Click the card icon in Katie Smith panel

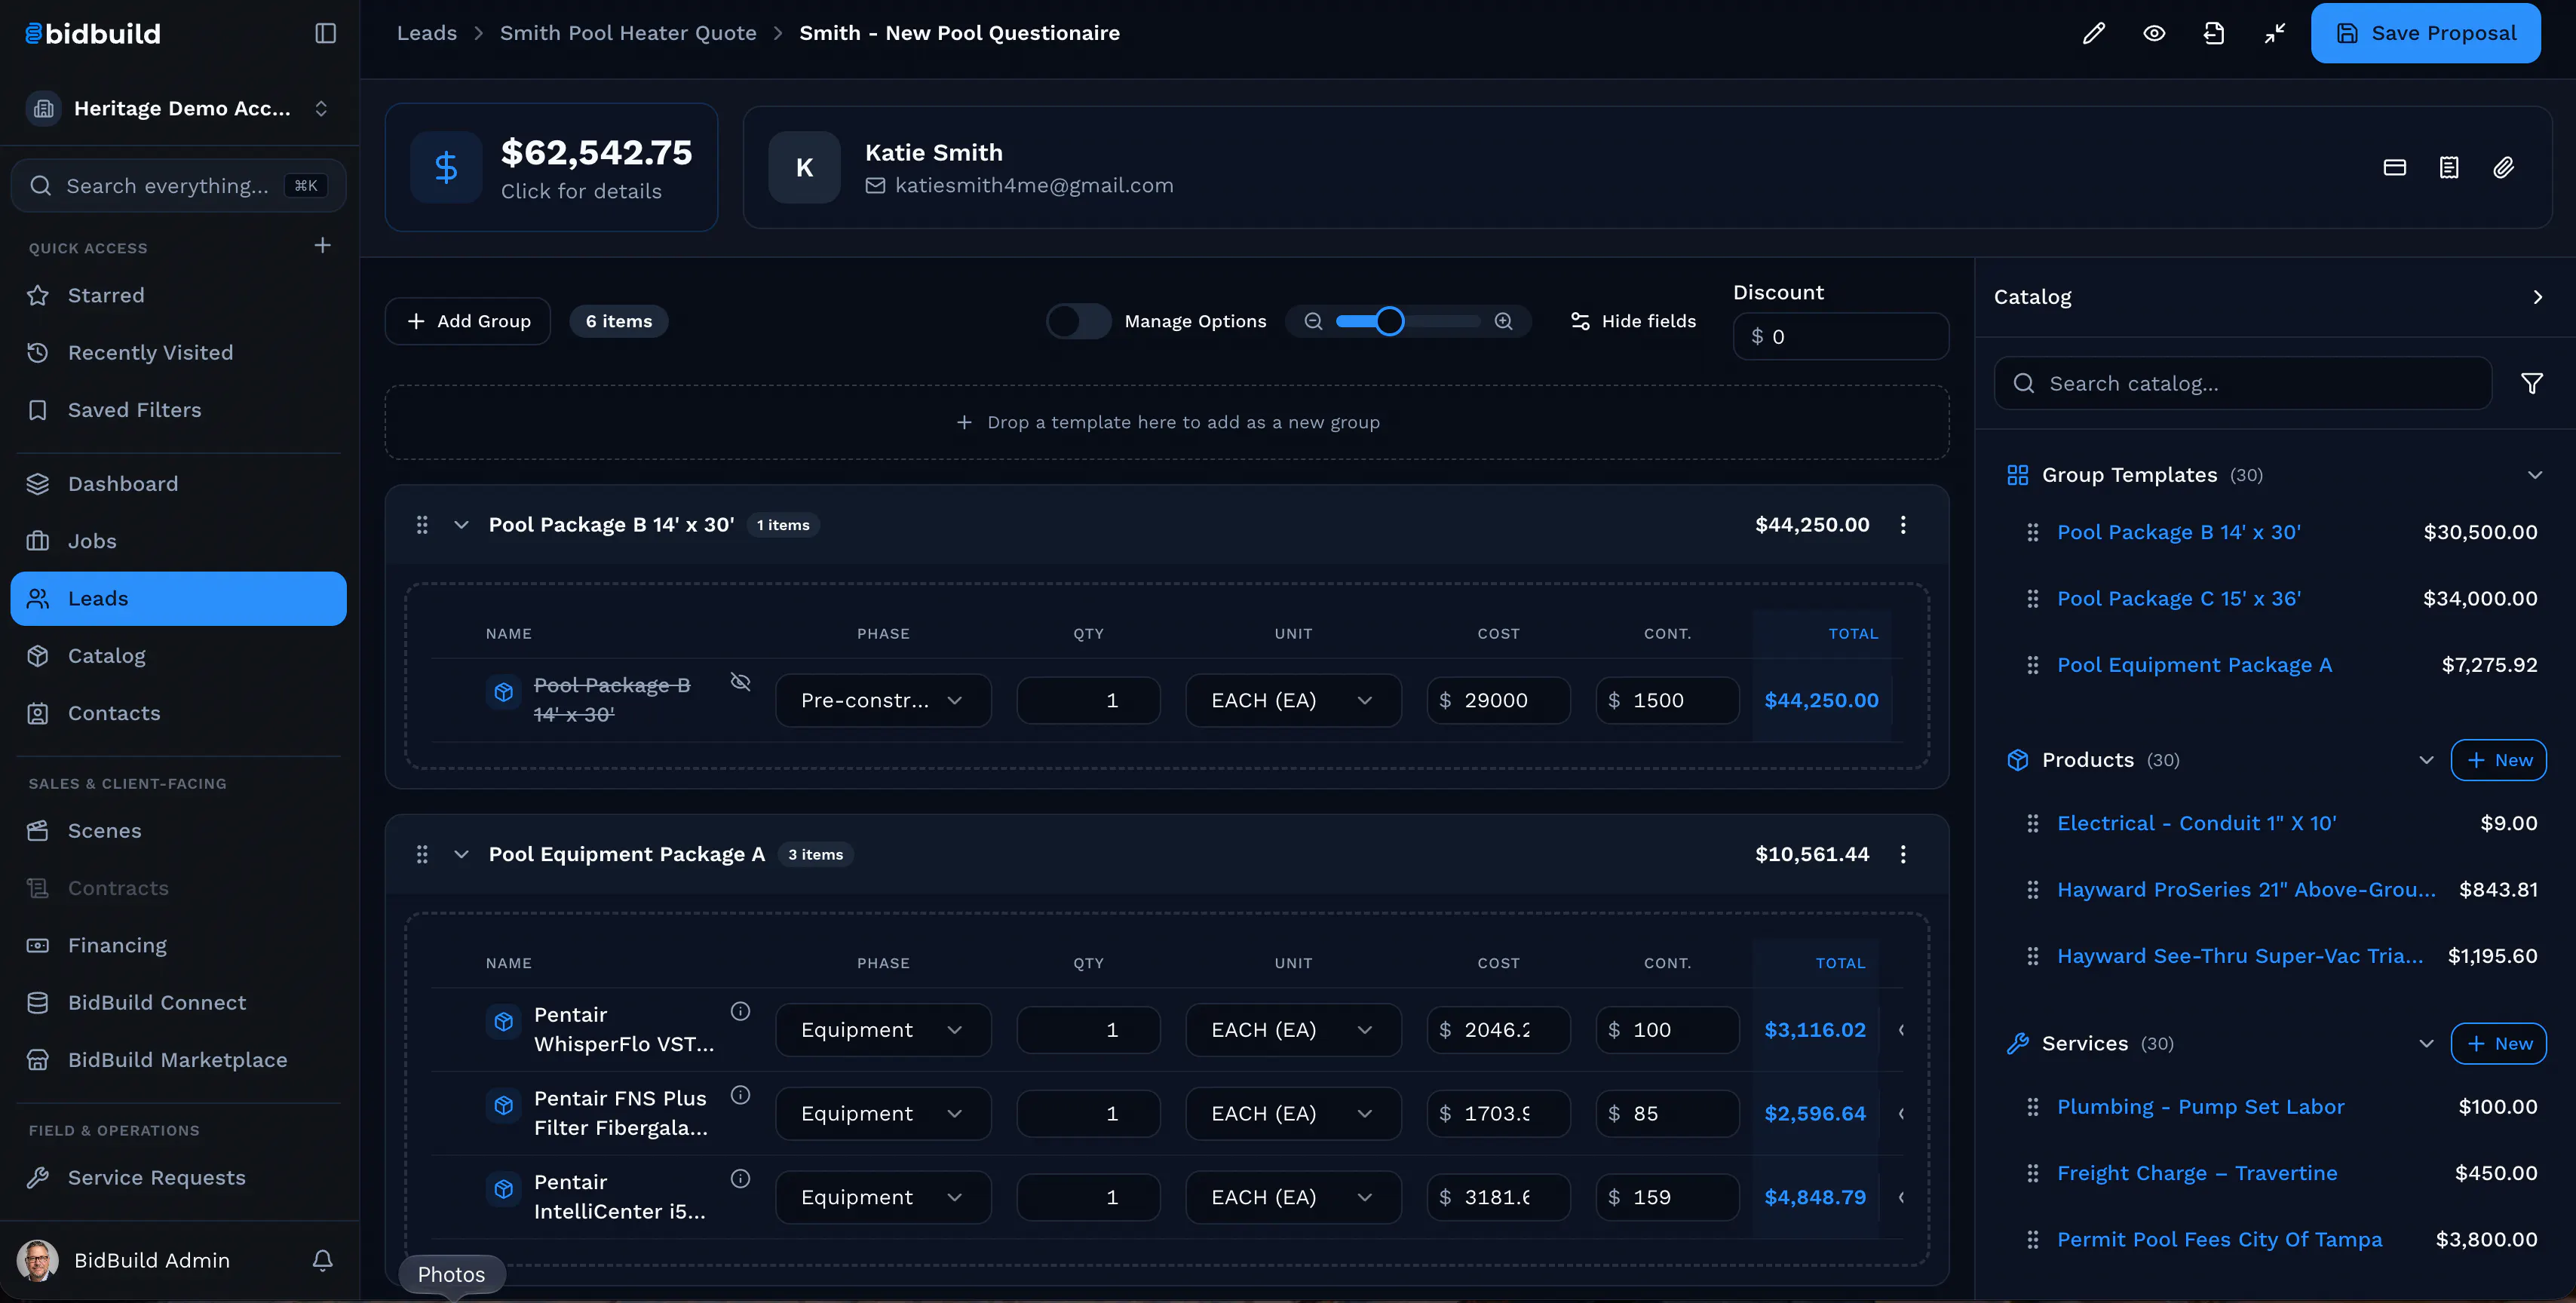[x=2394, y=167]
